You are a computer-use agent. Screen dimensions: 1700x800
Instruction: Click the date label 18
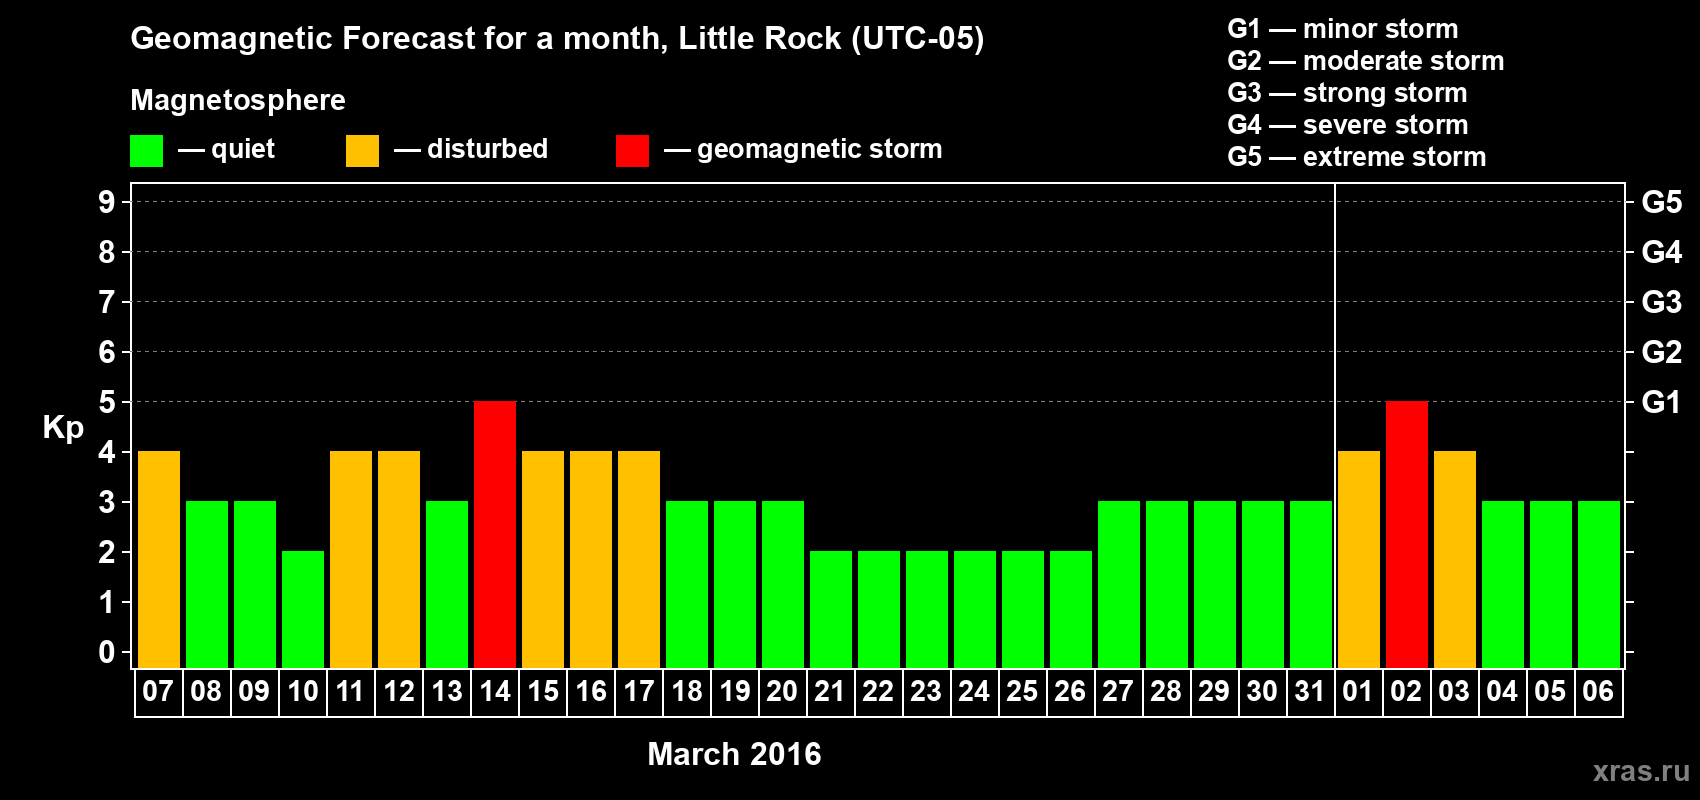click(686, 691)
